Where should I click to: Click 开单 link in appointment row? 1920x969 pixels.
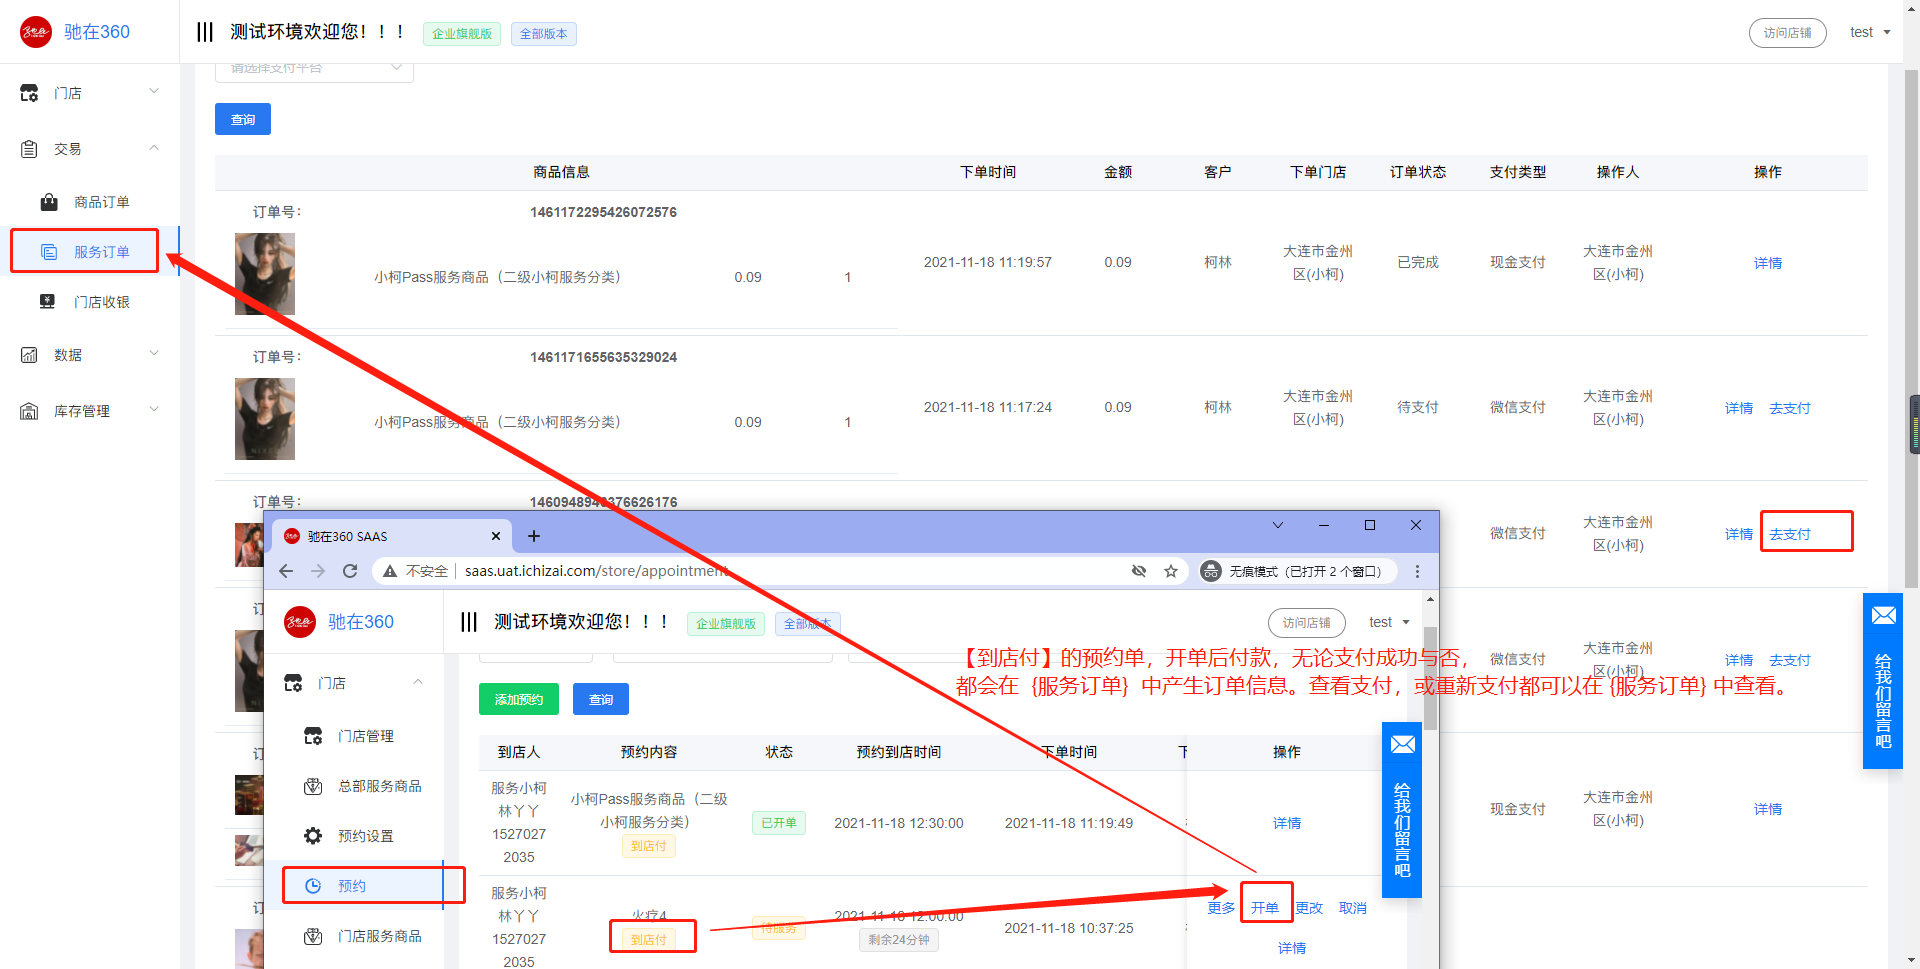point(1265,908)
